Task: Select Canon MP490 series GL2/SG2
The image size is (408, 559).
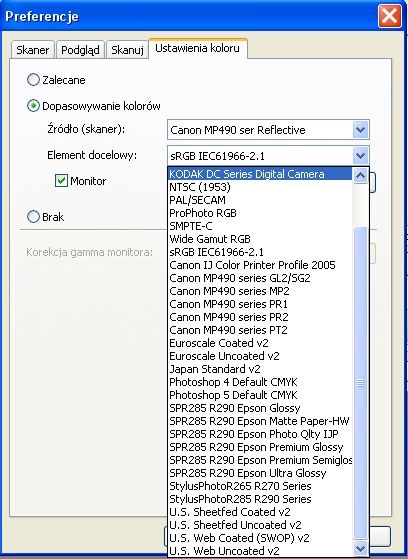Action: pos(260,278)
